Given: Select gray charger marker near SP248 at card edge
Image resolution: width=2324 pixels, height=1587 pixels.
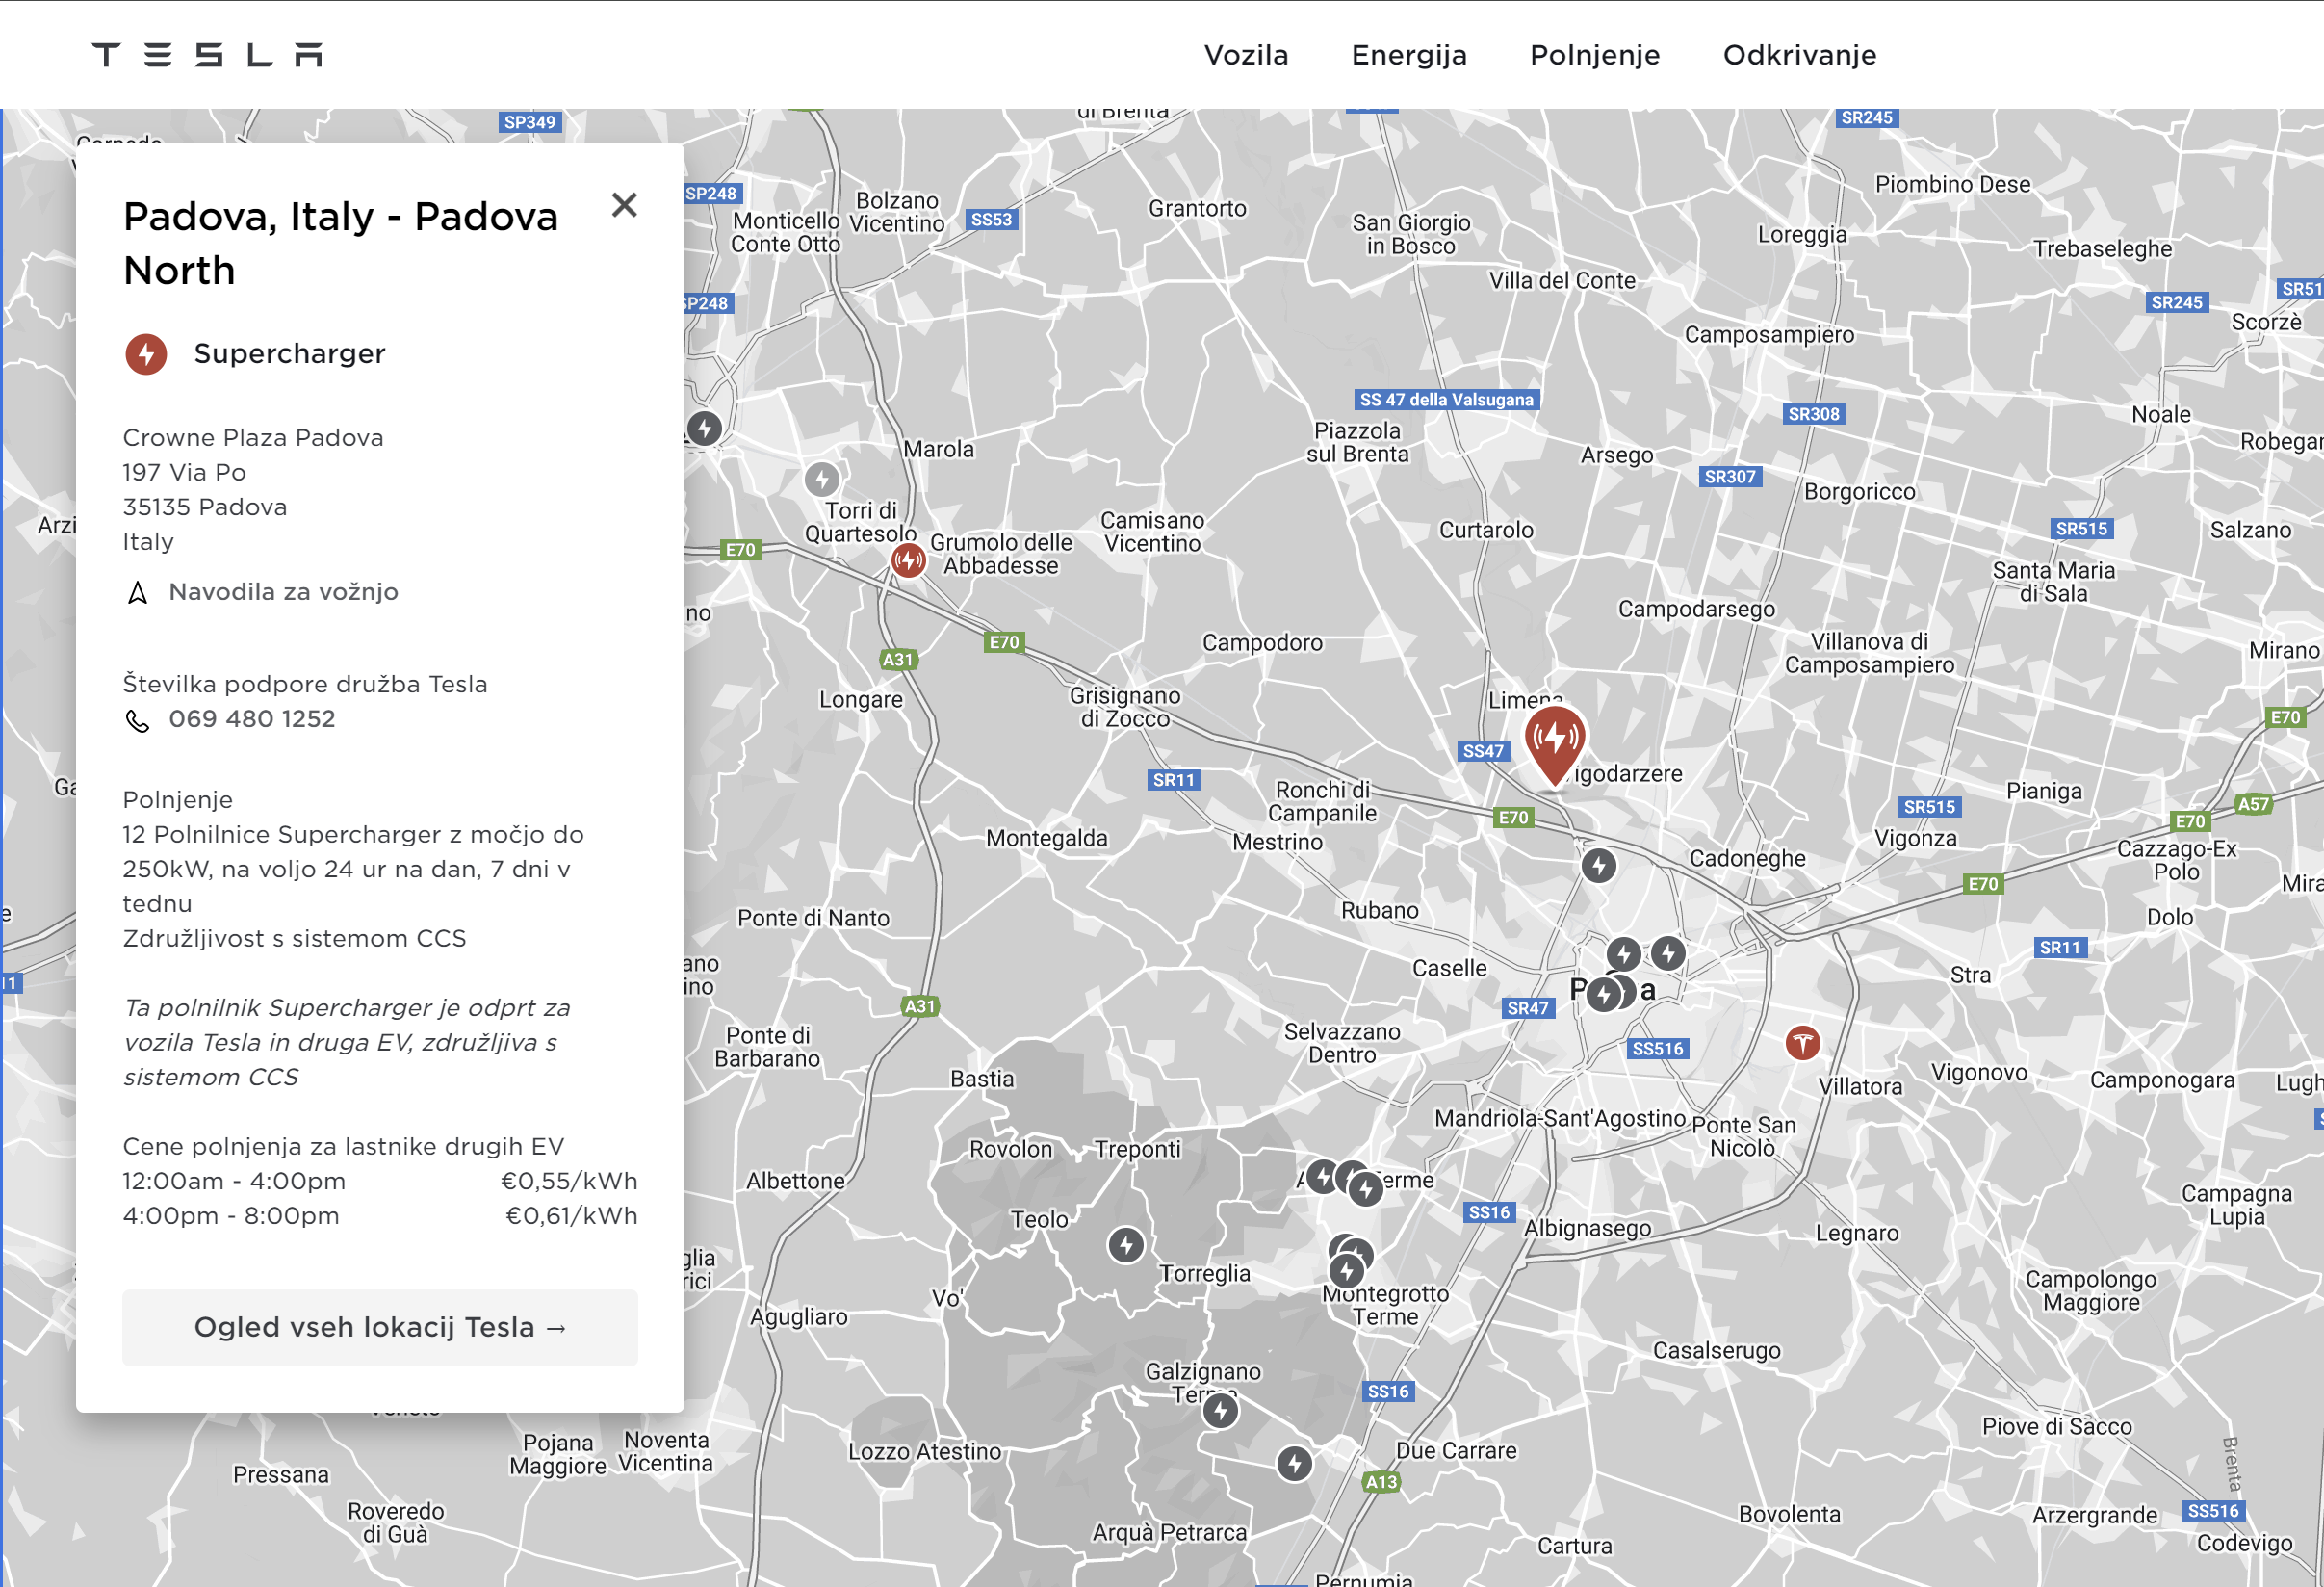Looking at the screenshot, I should [704, 430].
